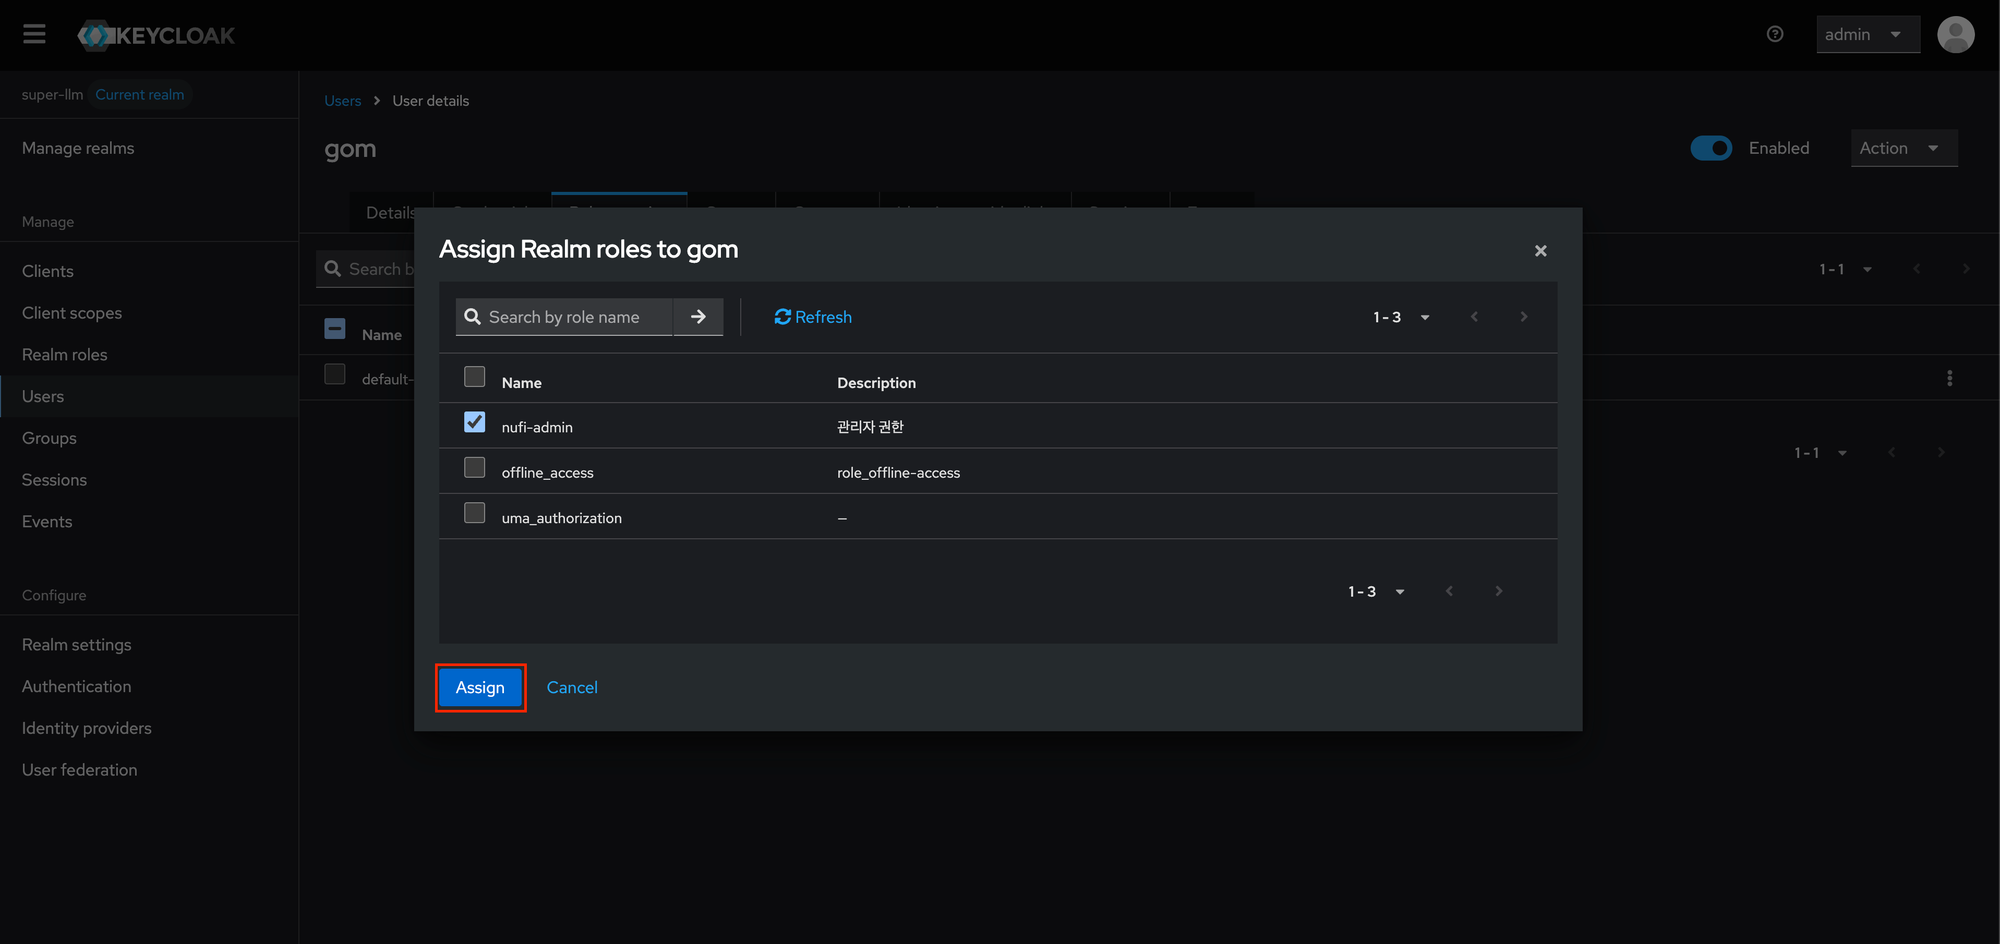Image resolution: width=2000 pixels, height=944 pixels.
Task: Navigate to Identity providers
Action: click(87, 728)
